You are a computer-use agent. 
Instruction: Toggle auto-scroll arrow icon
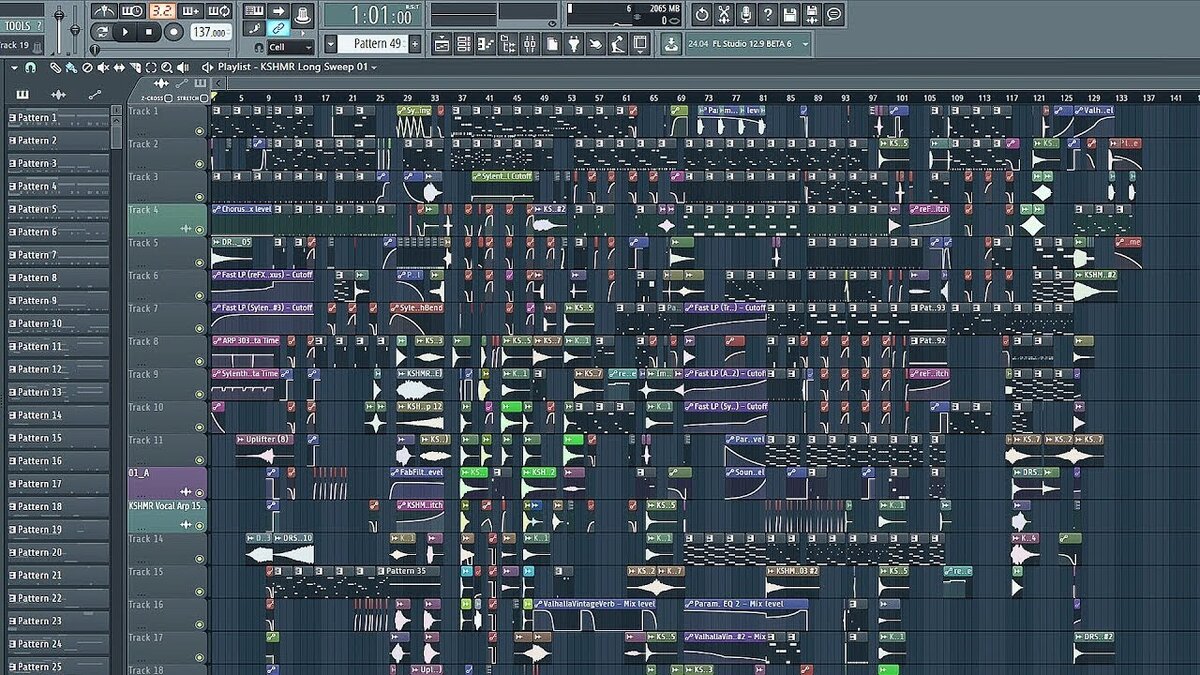[x=278, y=11]
